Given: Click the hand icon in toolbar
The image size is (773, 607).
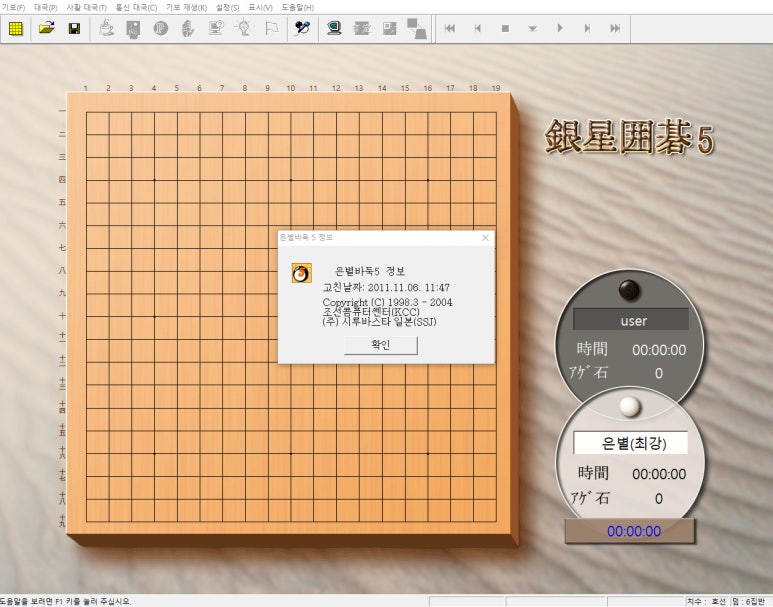Looking at the screenshot, I should click(188, 28).
